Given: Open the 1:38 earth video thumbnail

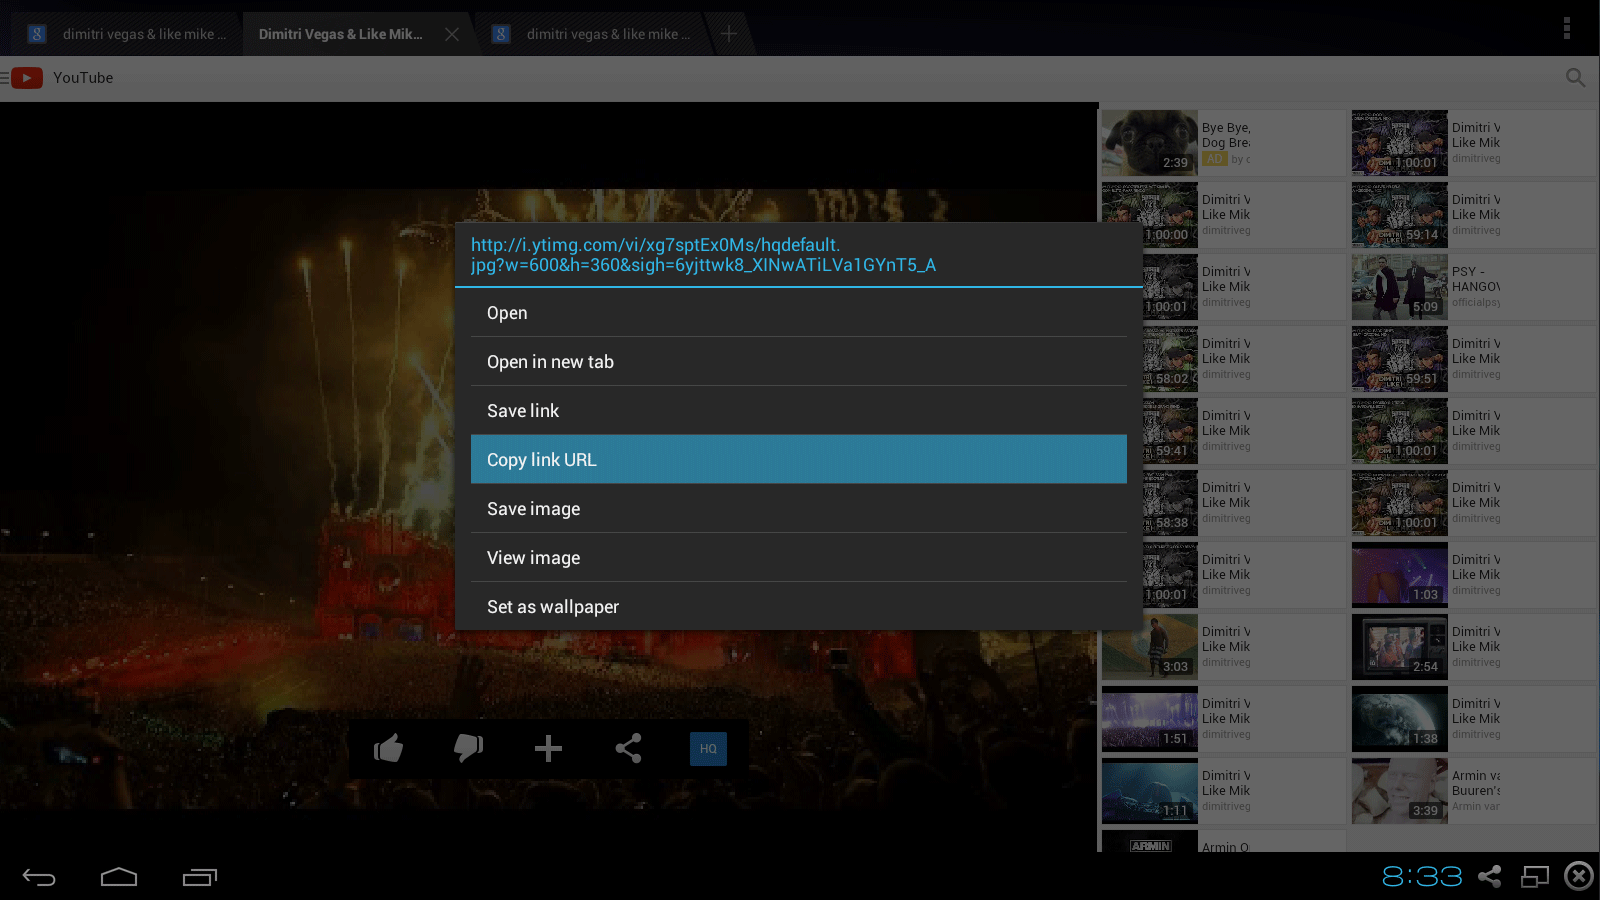Looking at the screenshot, I should pyautogui.click(x=1400, y=719).
